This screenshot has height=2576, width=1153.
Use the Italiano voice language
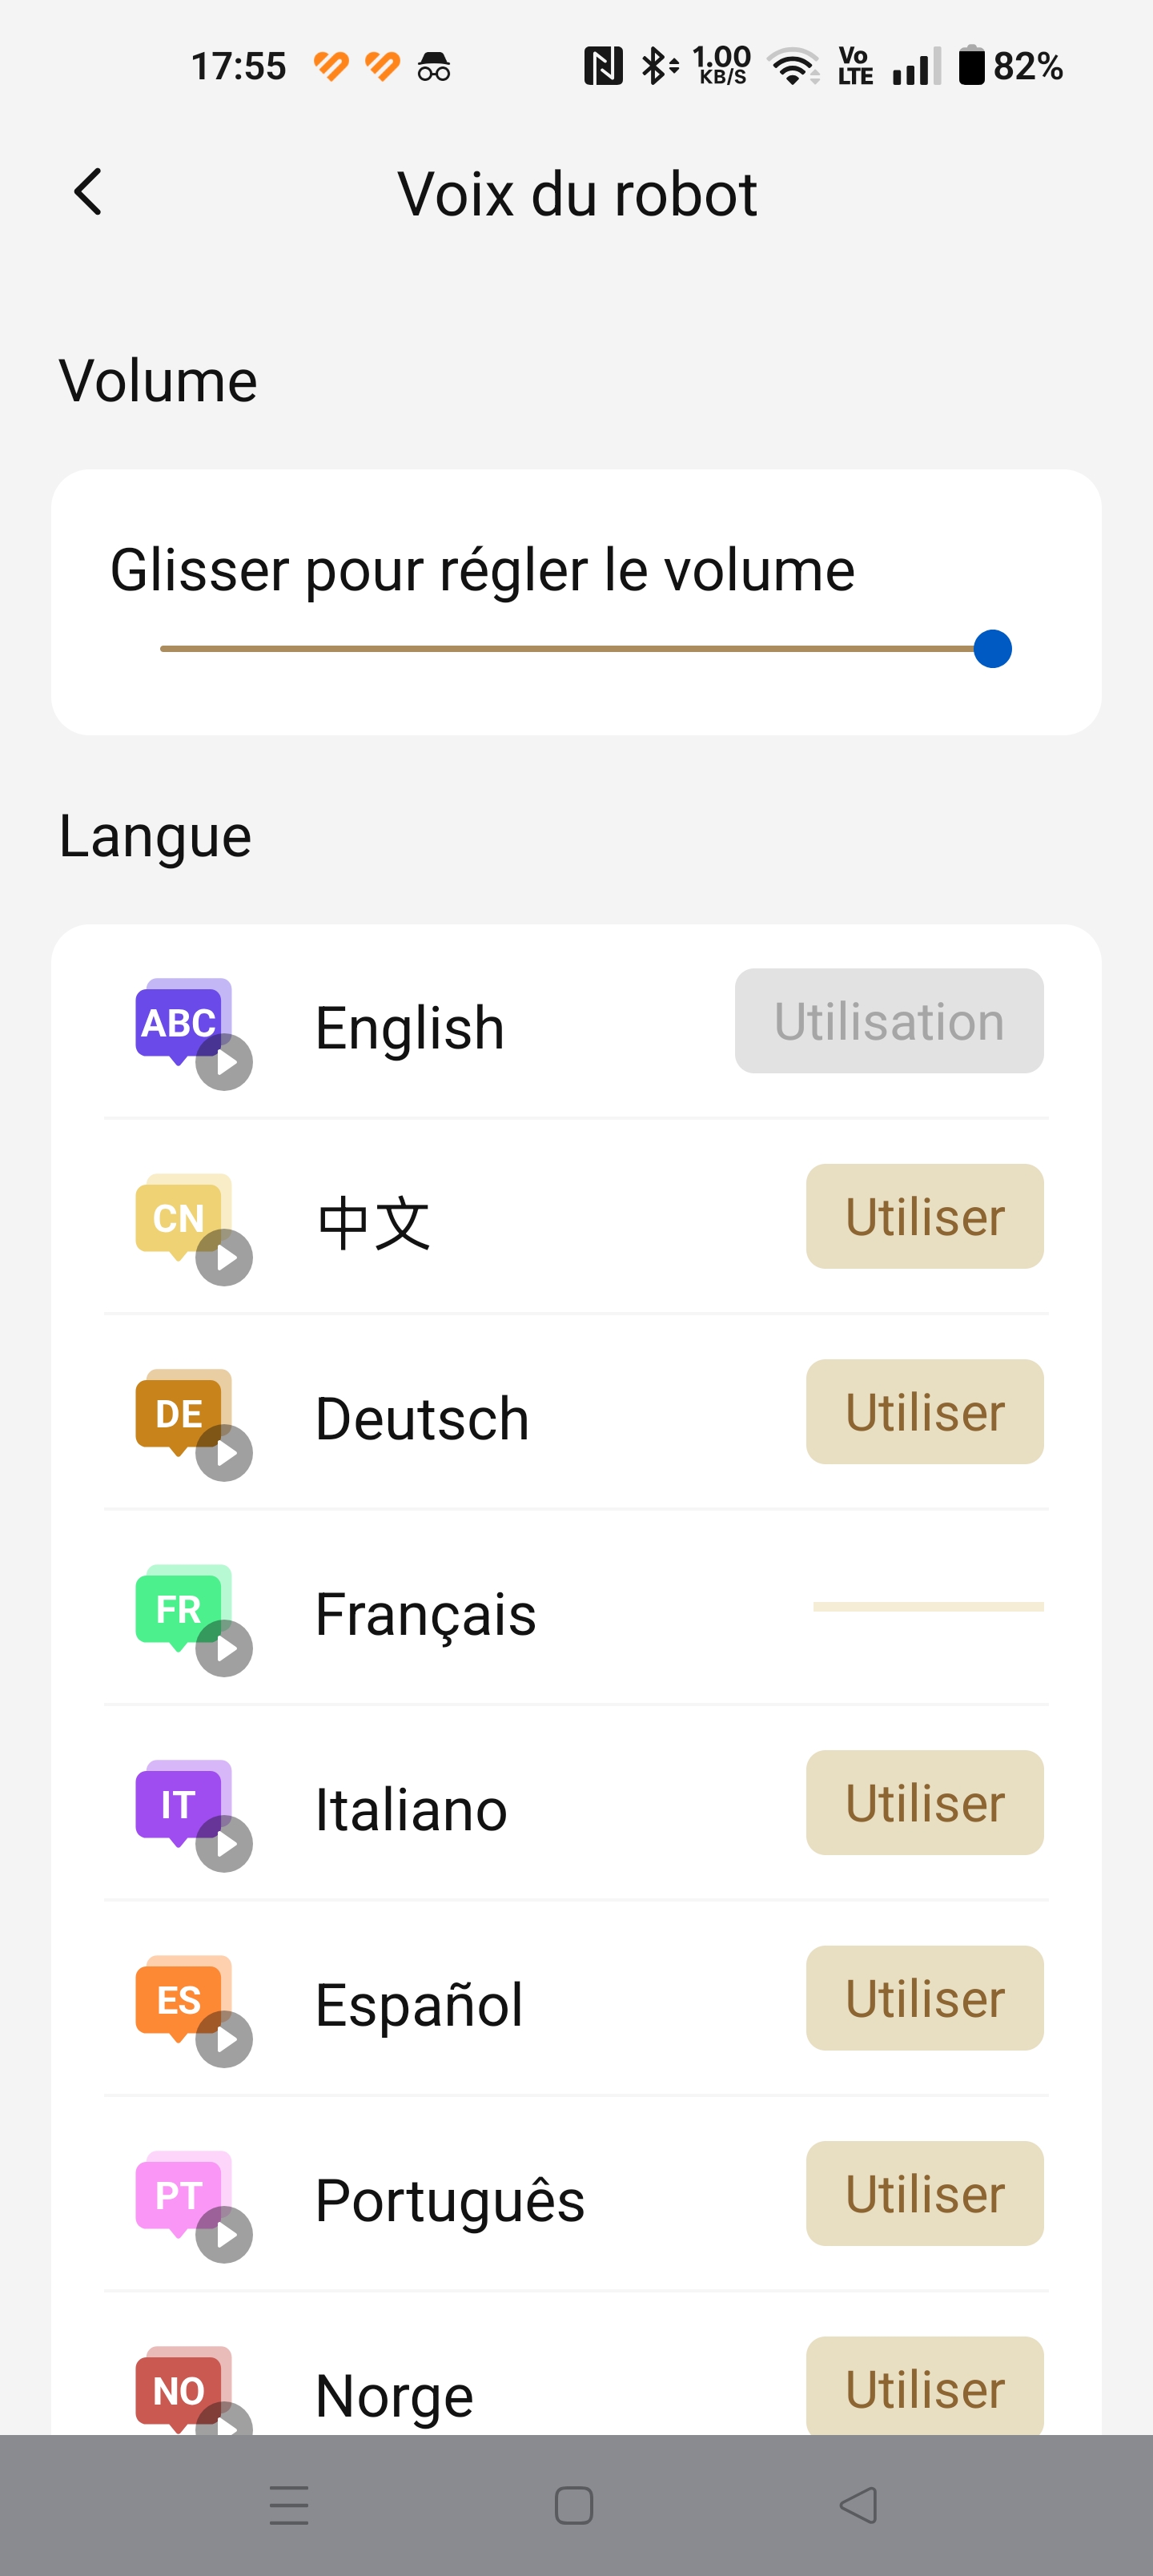pyautogui.click(x=925, y=1802)
